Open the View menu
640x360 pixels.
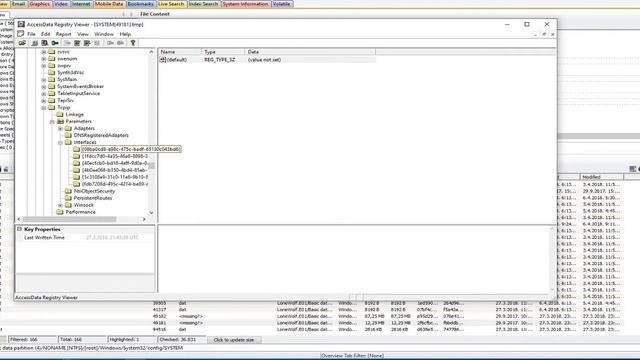[83, 34]
